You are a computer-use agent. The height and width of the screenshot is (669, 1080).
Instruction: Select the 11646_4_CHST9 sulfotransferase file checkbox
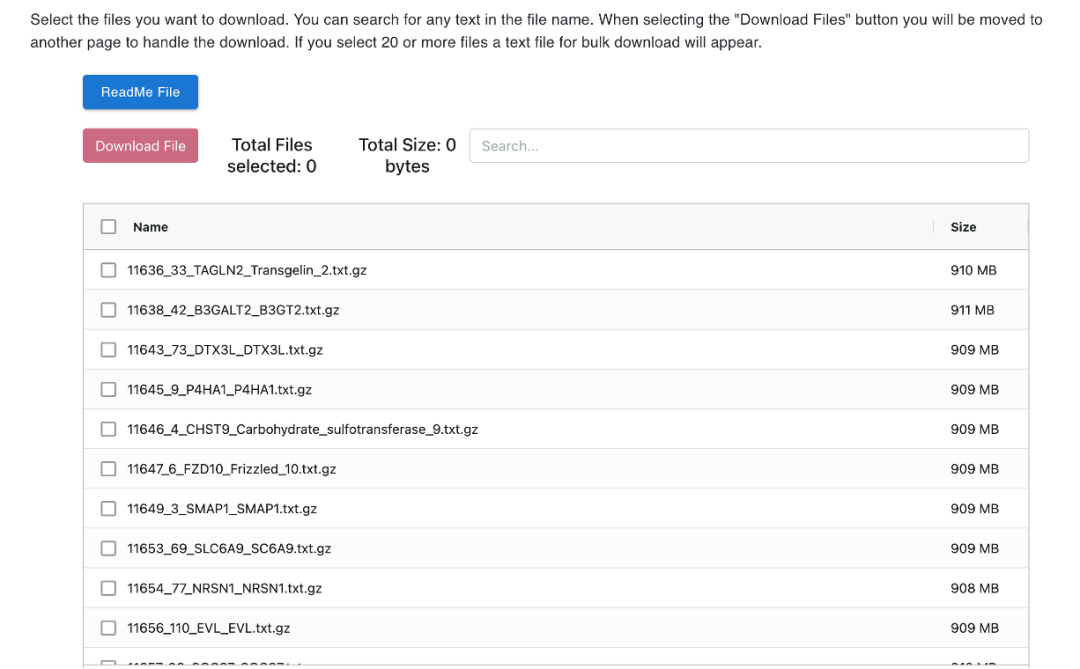108,429
